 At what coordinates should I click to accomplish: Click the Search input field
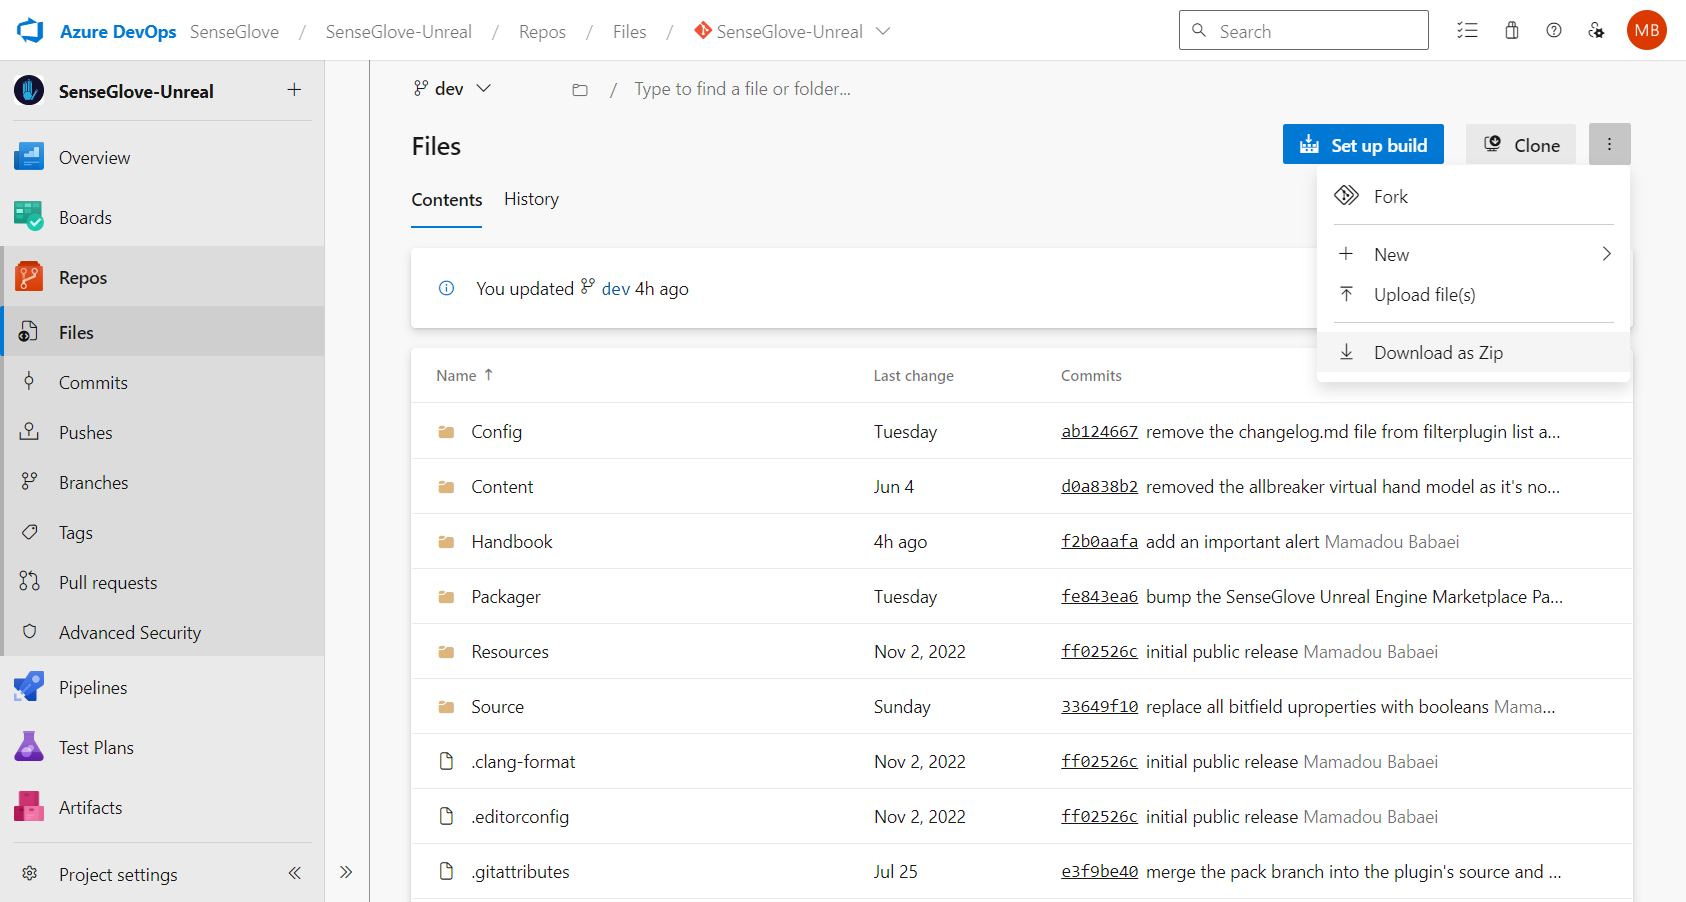coord(1304,30)
